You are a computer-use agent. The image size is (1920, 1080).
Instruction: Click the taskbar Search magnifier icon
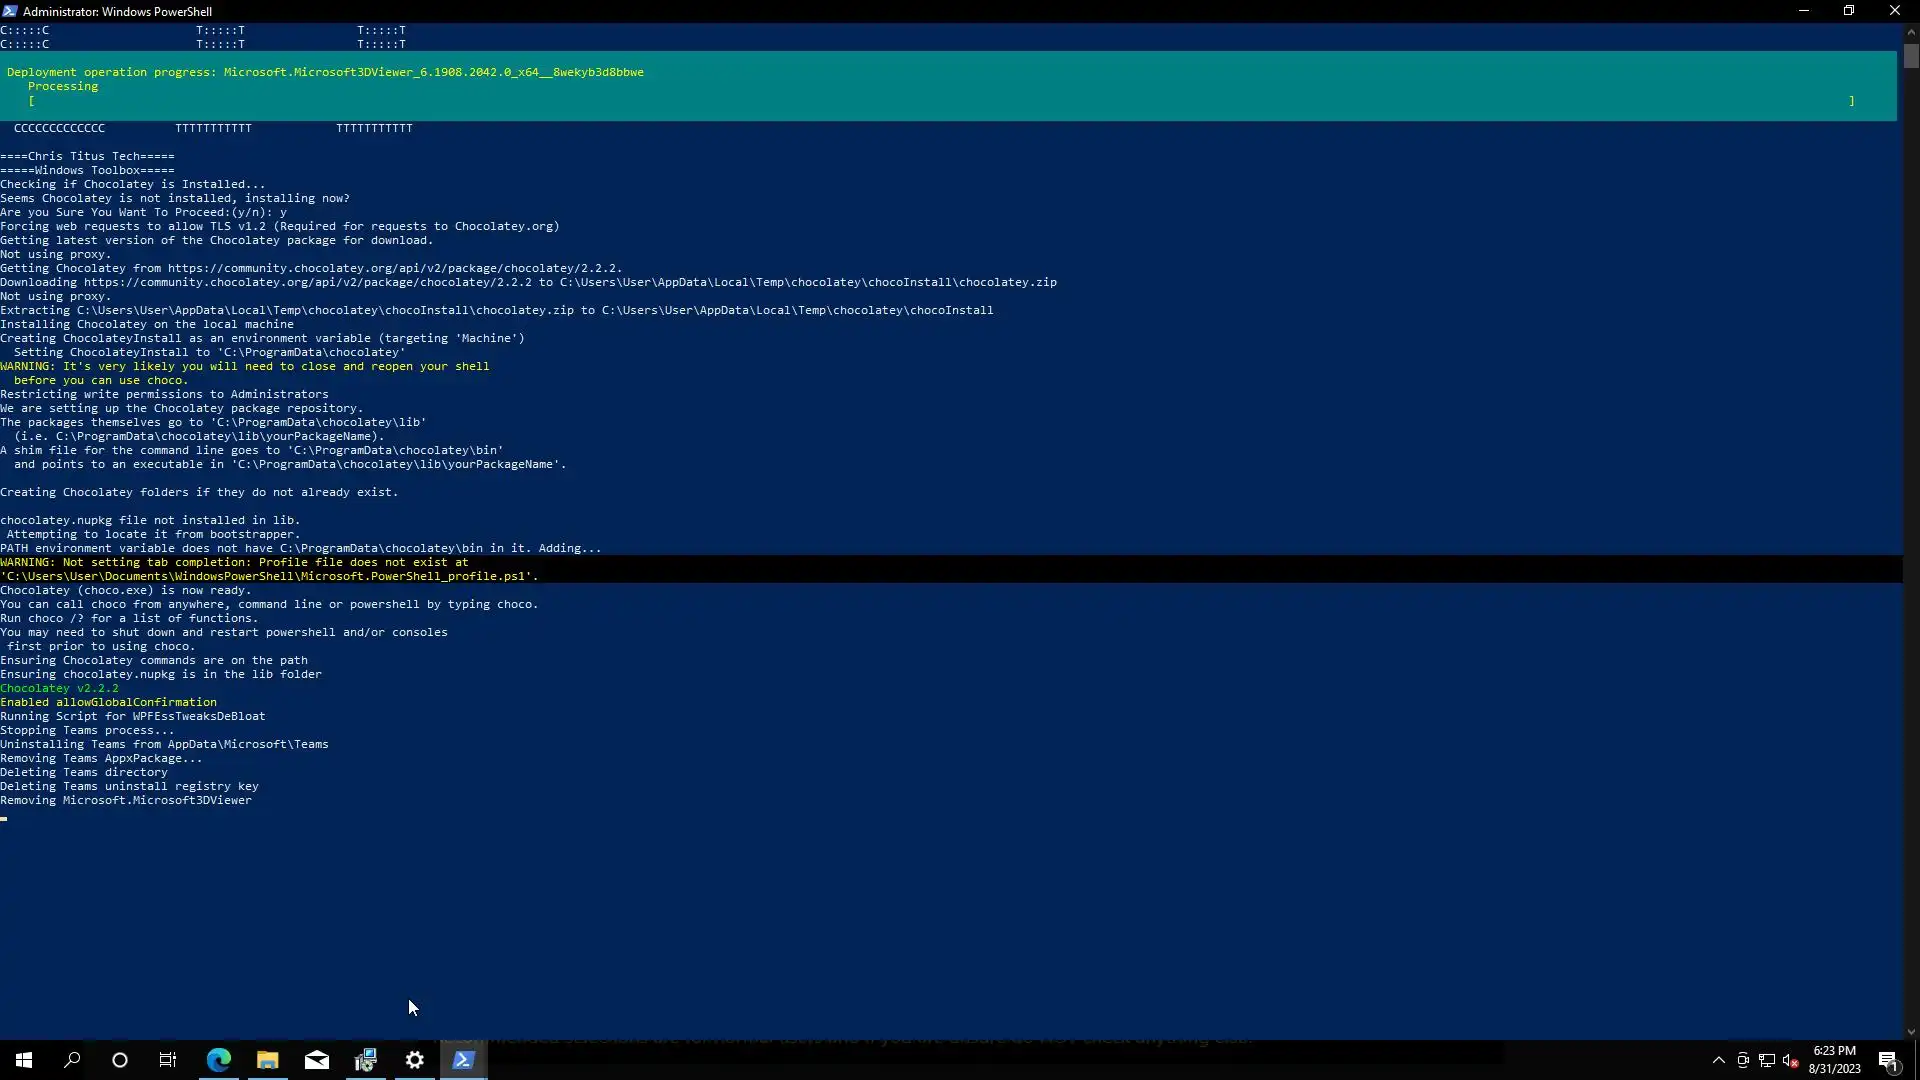(72, 1060)
